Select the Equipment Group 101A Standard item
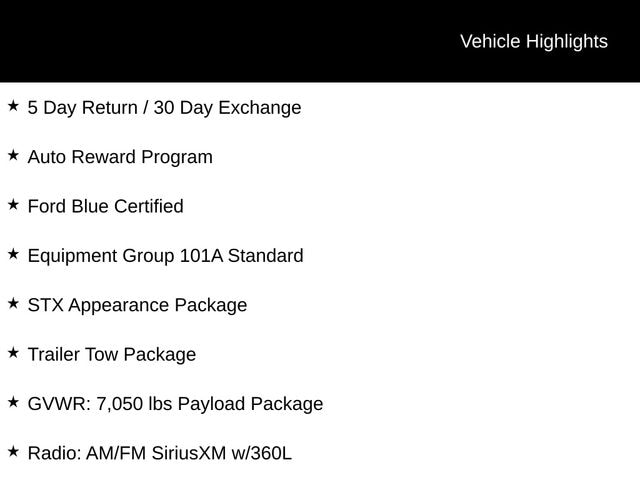This screenshot has width=640, height=480. (x=165, y=256)
